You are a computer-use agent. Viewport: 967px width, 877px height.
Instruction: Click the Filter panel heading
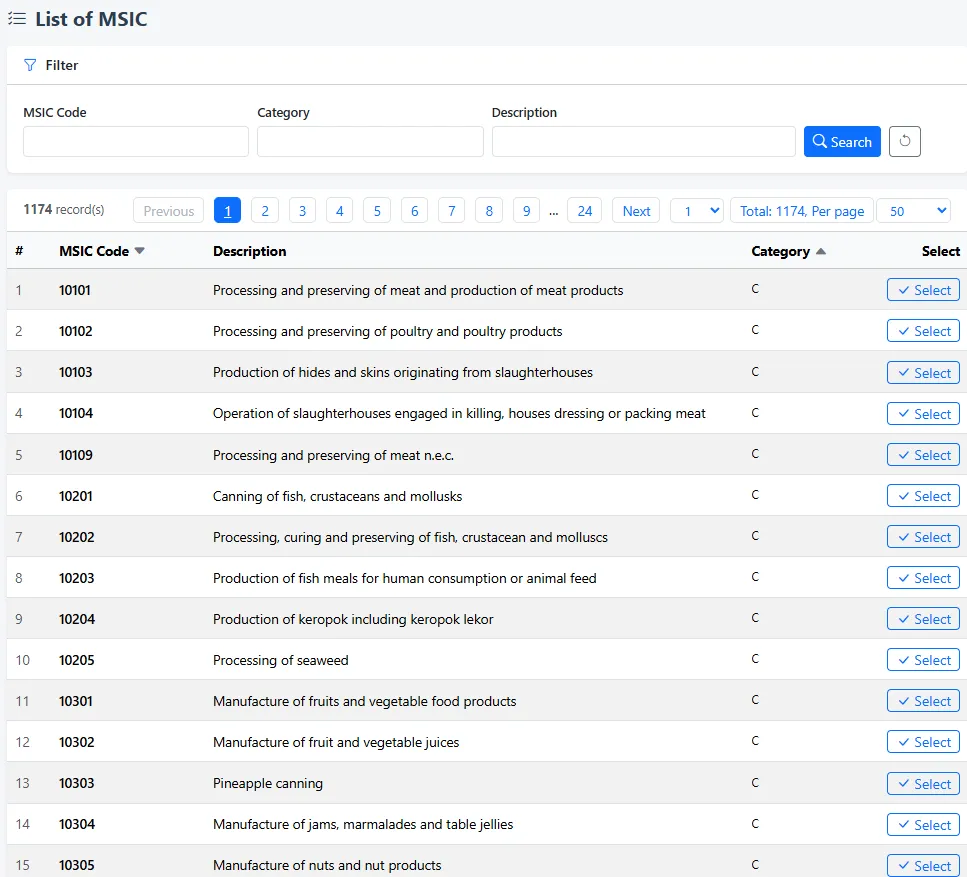pos(62,65)
